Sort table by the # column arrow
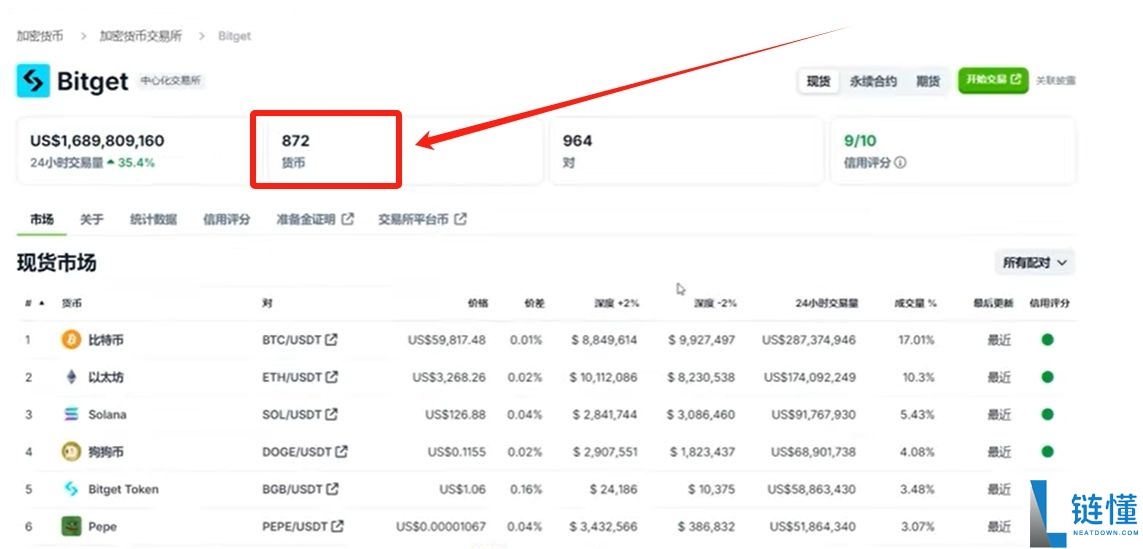The image size is (1143, 549). coord(42,303)
